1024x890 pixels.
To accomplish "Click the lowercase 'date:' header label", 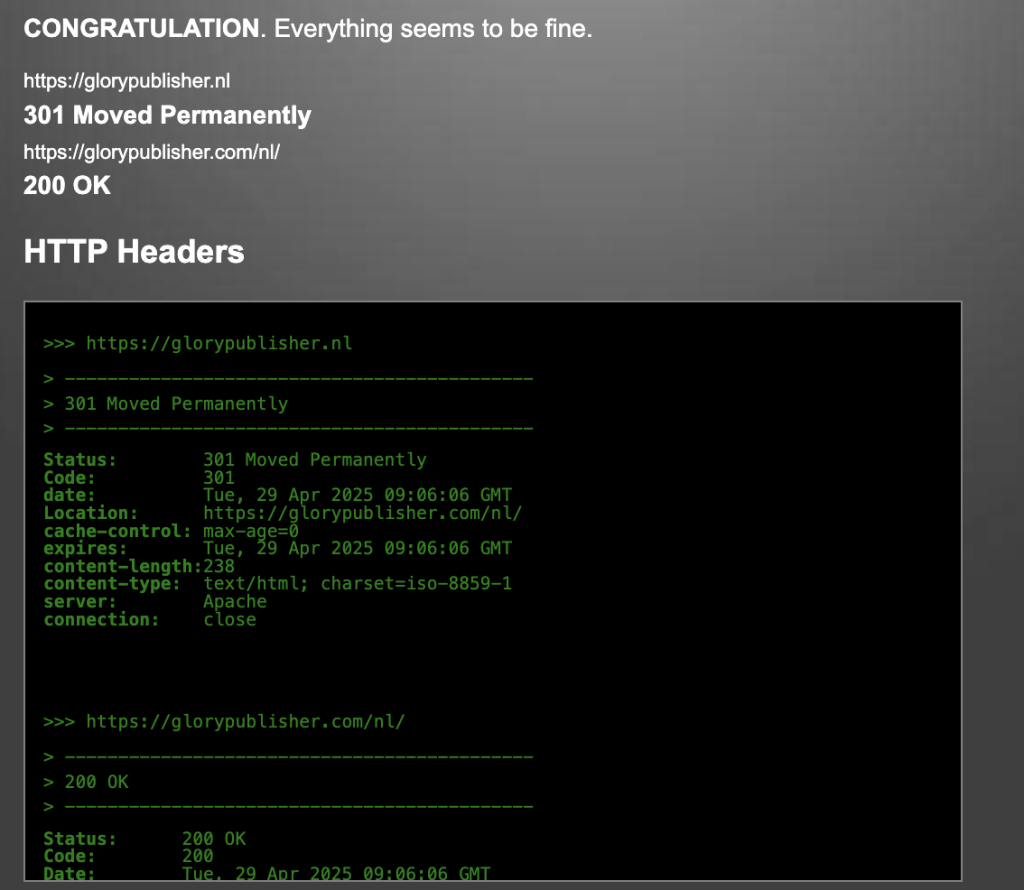I will [69, 495].
